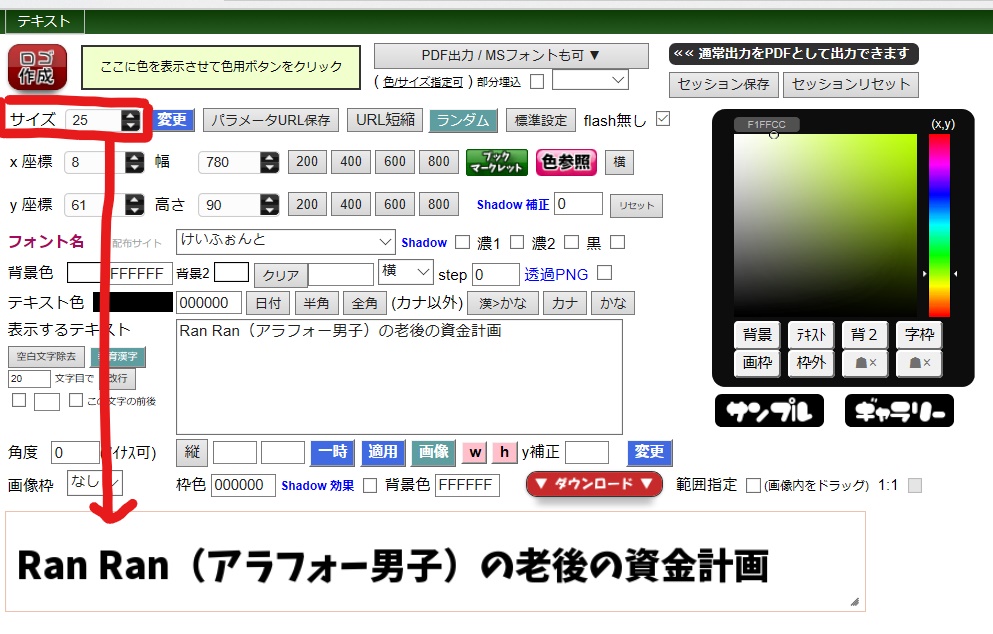Enable the Shadow checkbox by font name
Screen dimensions: 993x634
[463, 242]
